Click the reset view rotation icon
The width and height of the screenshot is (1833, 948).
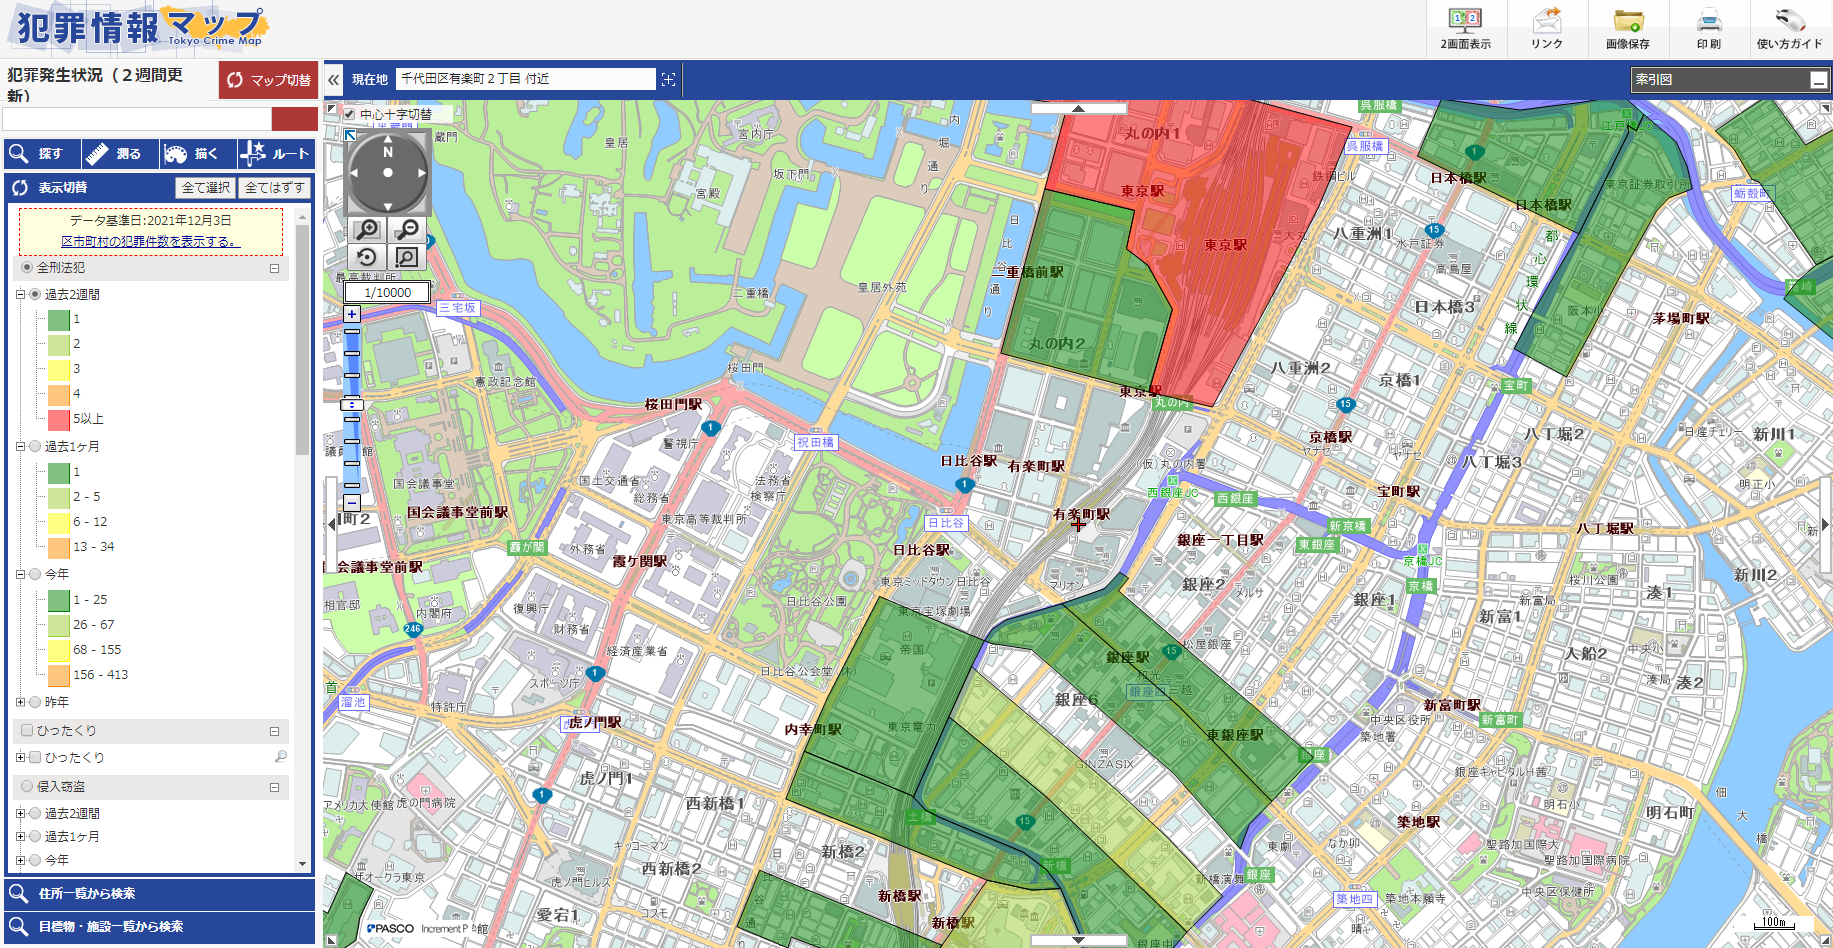tap(367, 258)
